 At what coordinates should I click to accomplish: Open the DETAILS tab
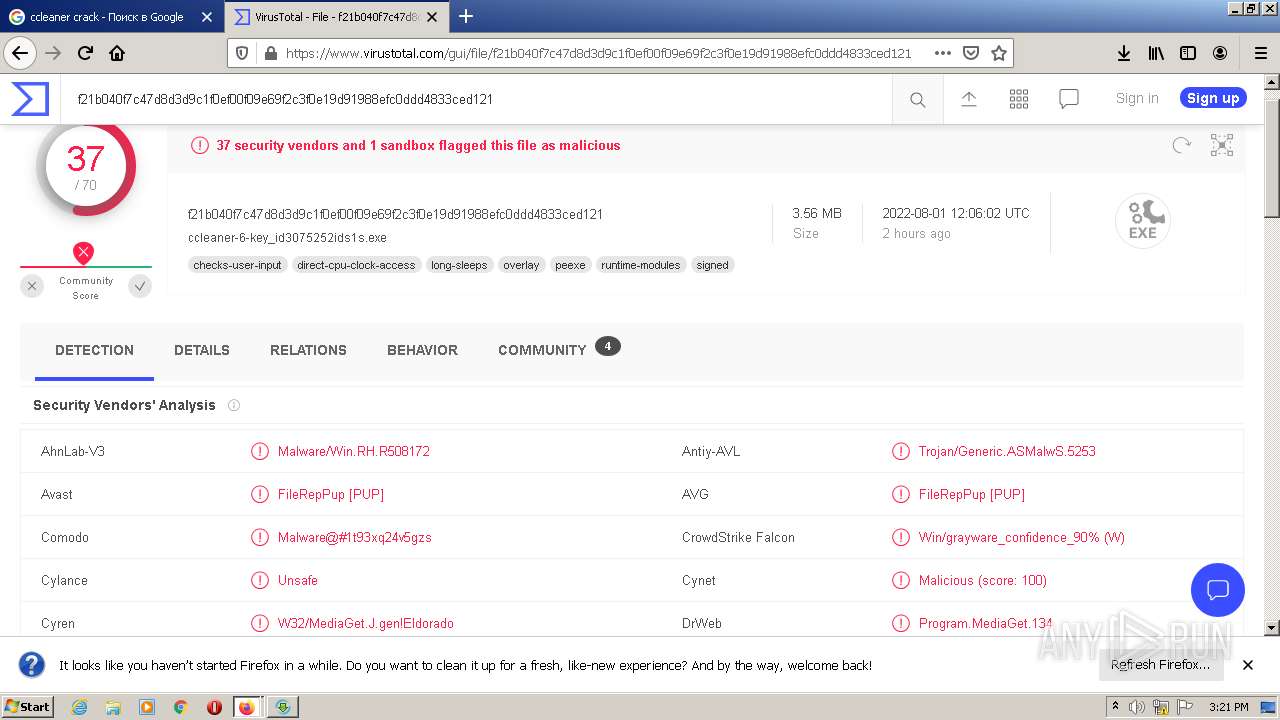click(x=202, y=350)
